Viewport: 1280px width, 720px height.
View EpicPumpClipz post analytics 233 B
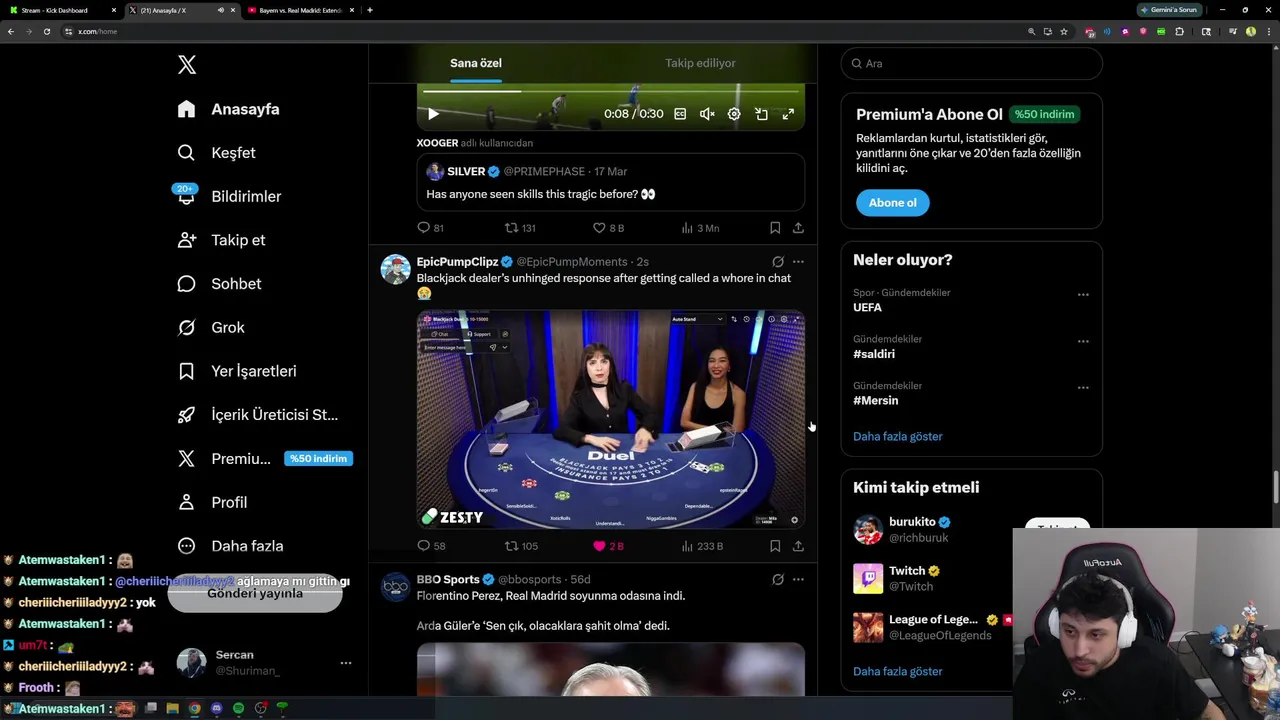(702, 546)
